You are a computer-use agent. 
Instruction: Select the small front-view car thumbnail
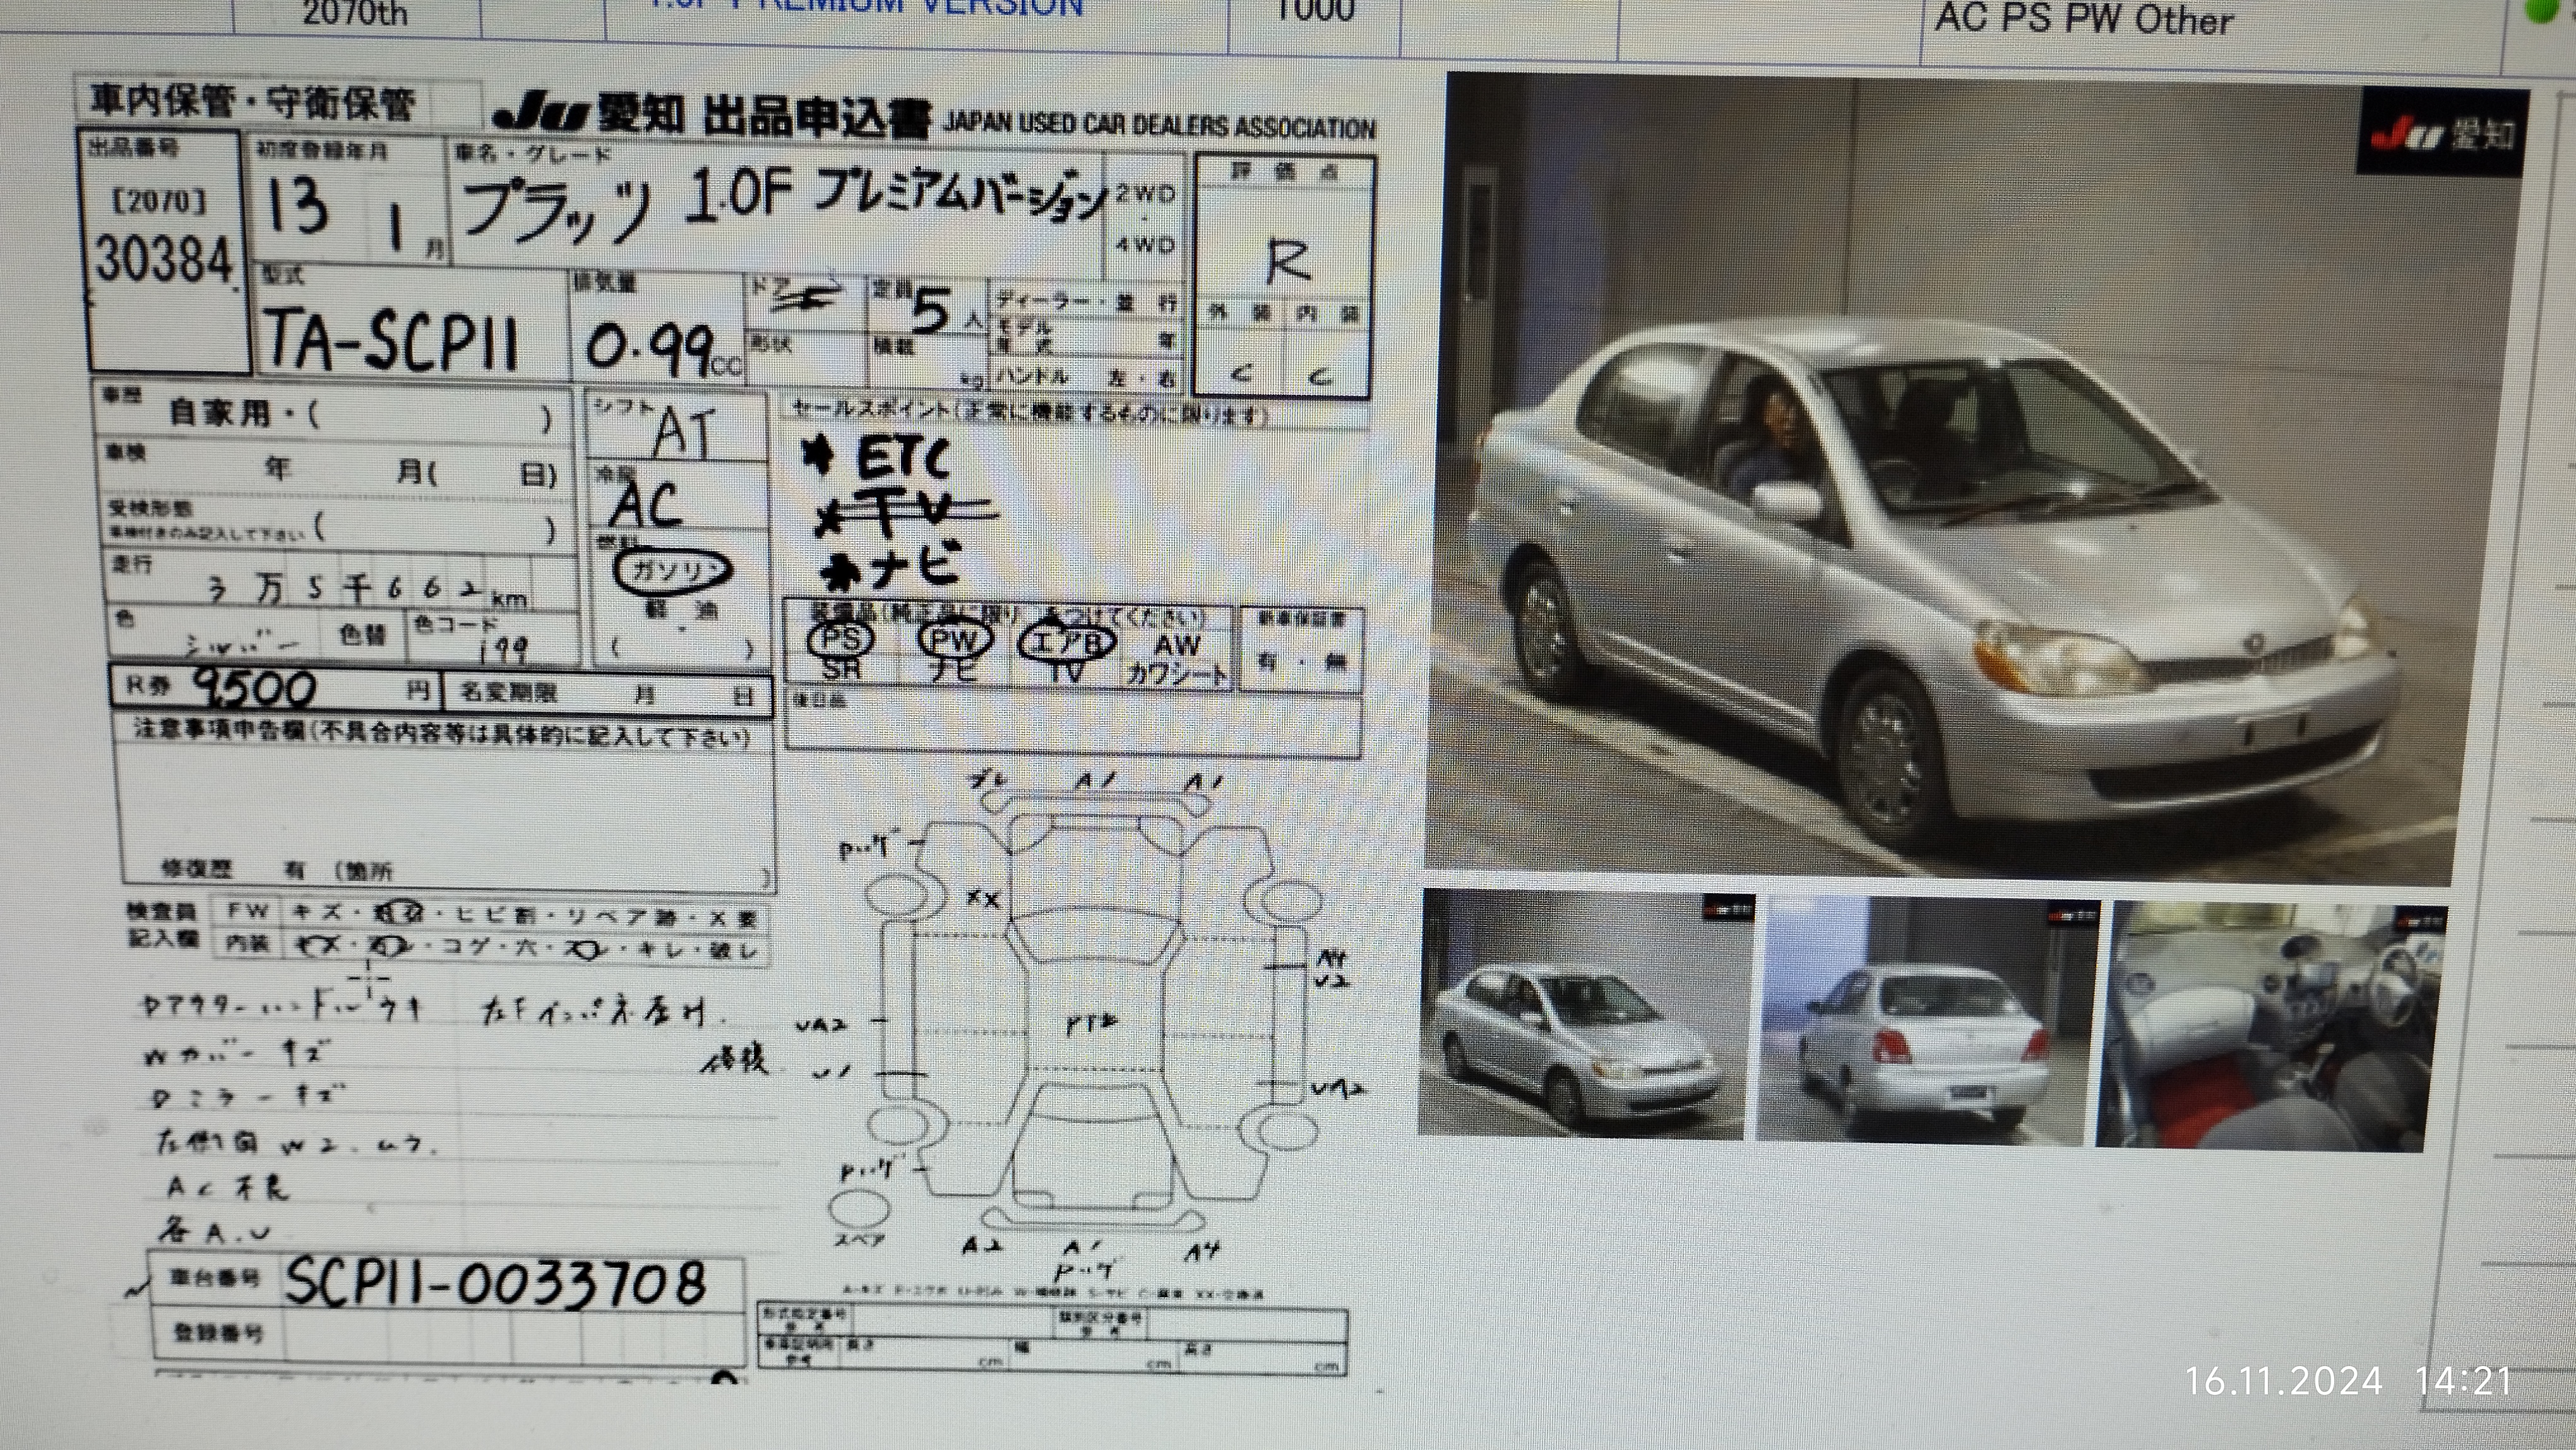[x=1586, y=1014]
